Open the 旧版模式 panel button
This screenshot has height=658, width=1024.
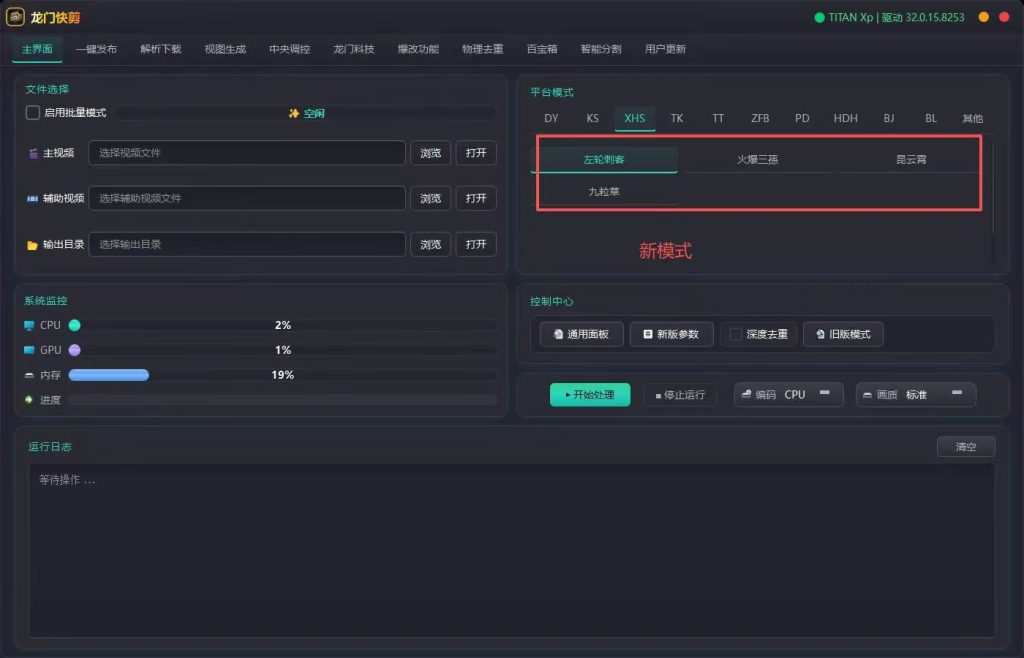(x=843, y=334)
